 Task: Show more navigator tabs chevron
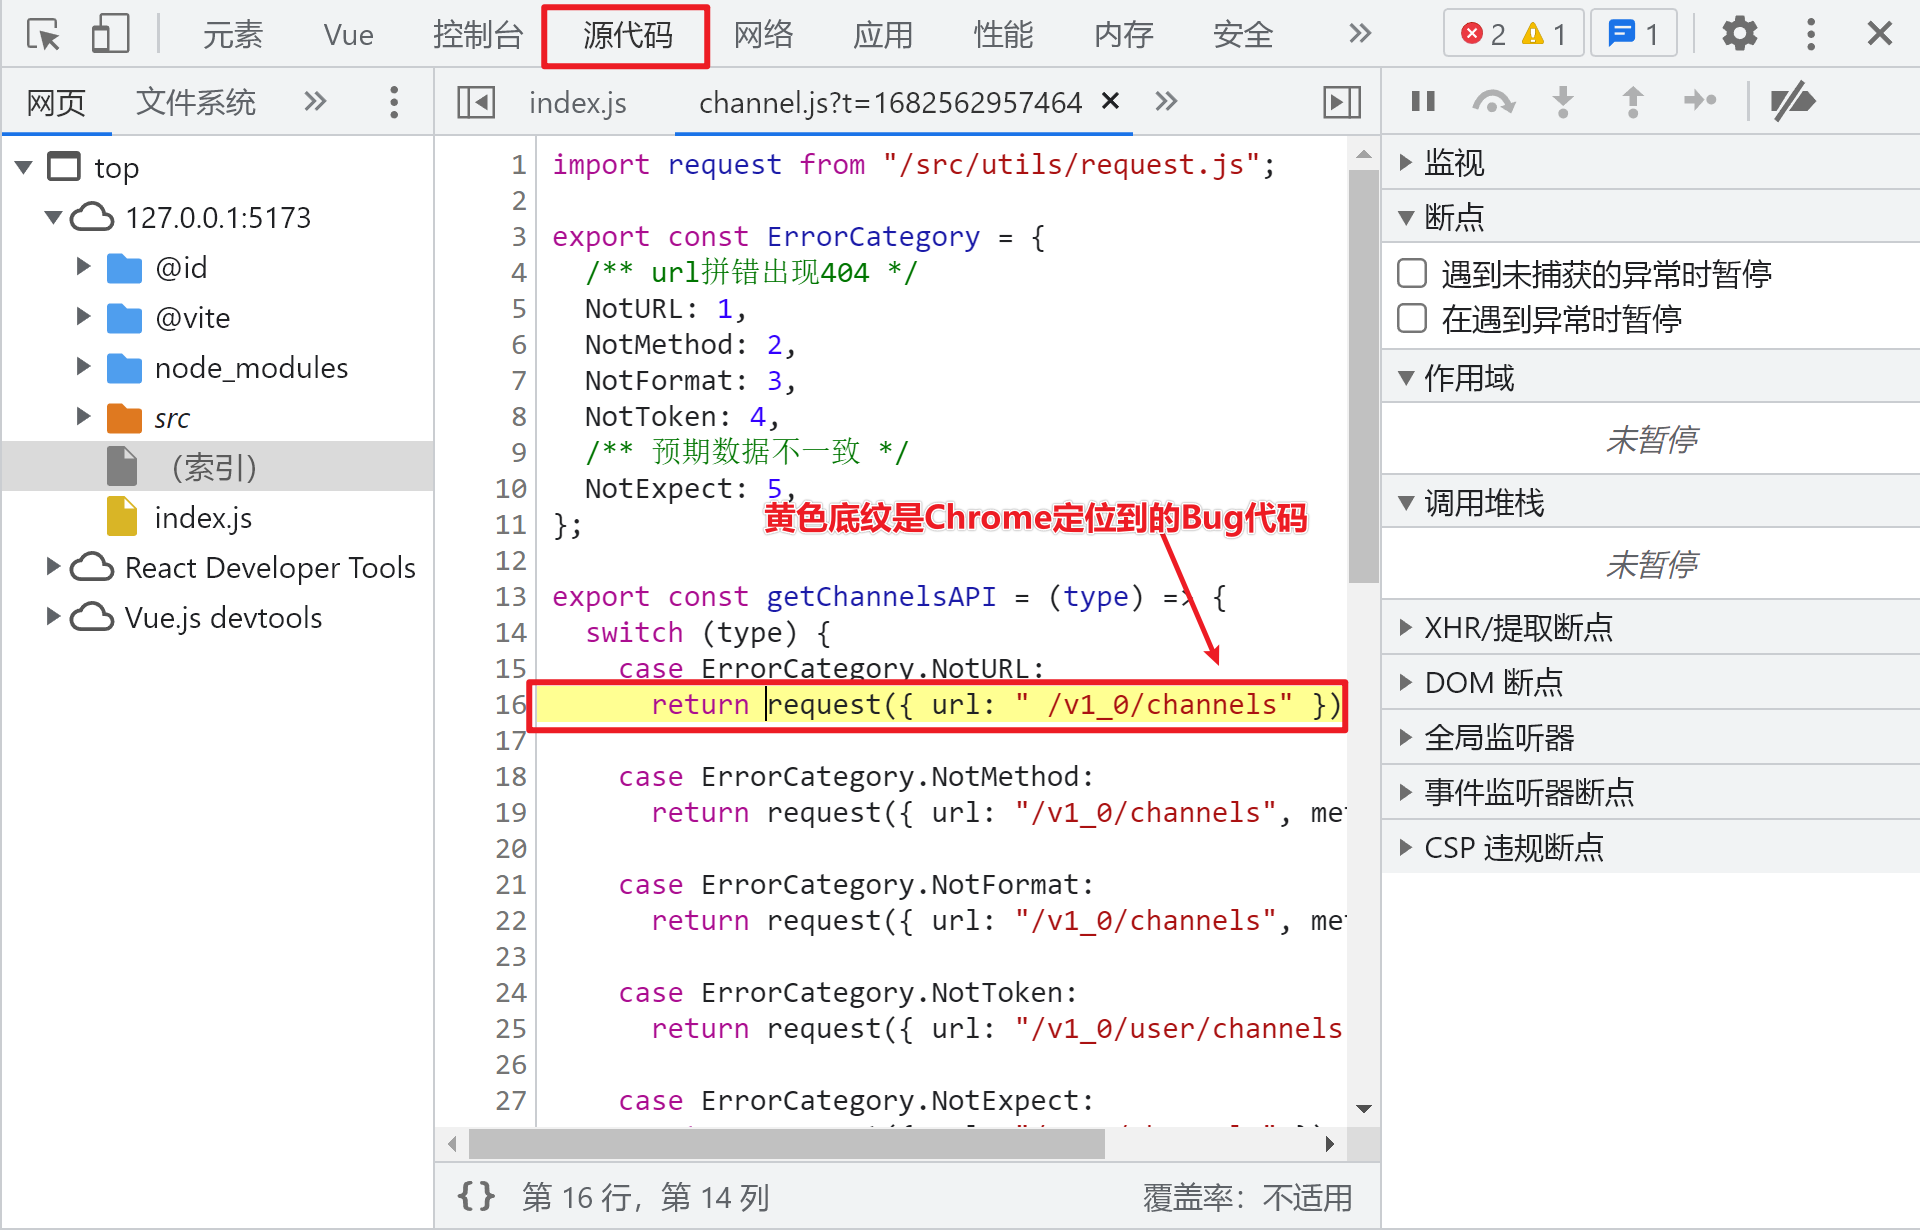click(x=315, y=101)
